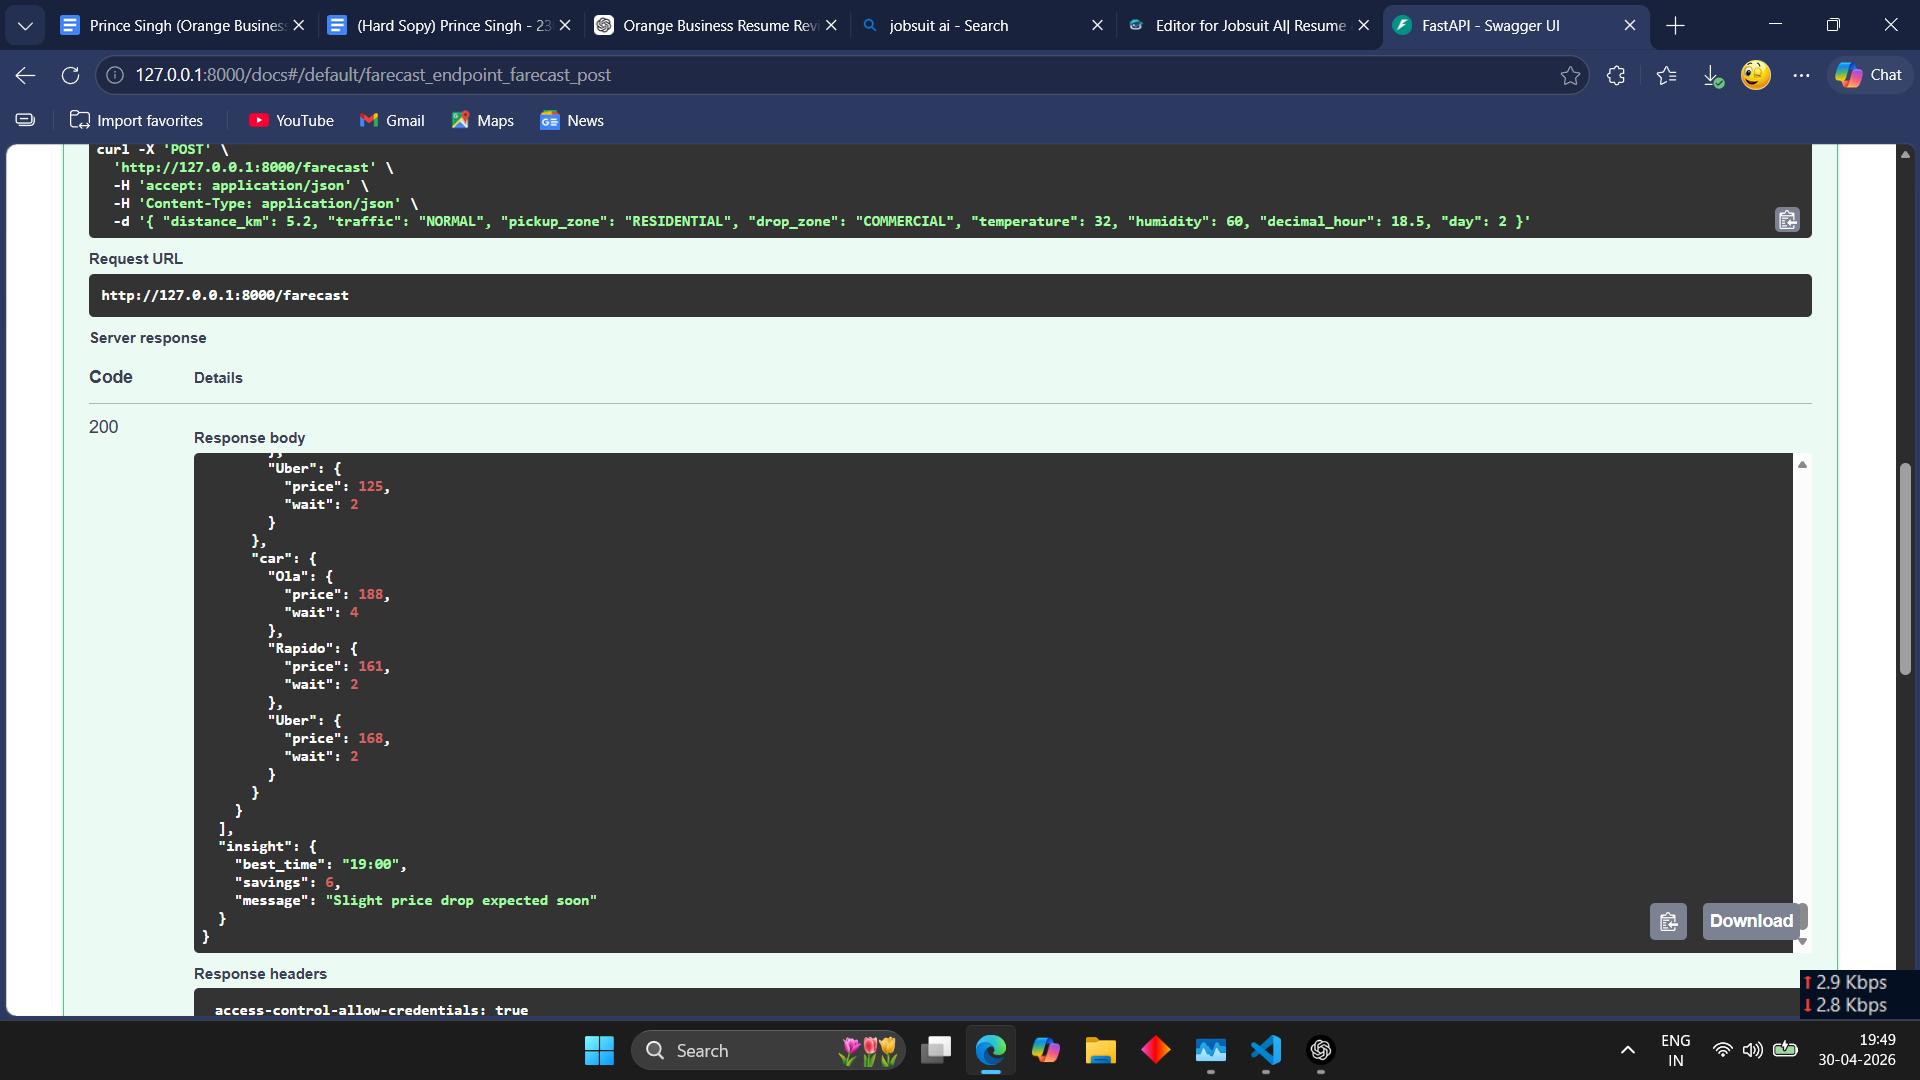This screenshot has width=1920, height=1080.
Task: Open the volume control in tray
Action: [1752, 1050]
